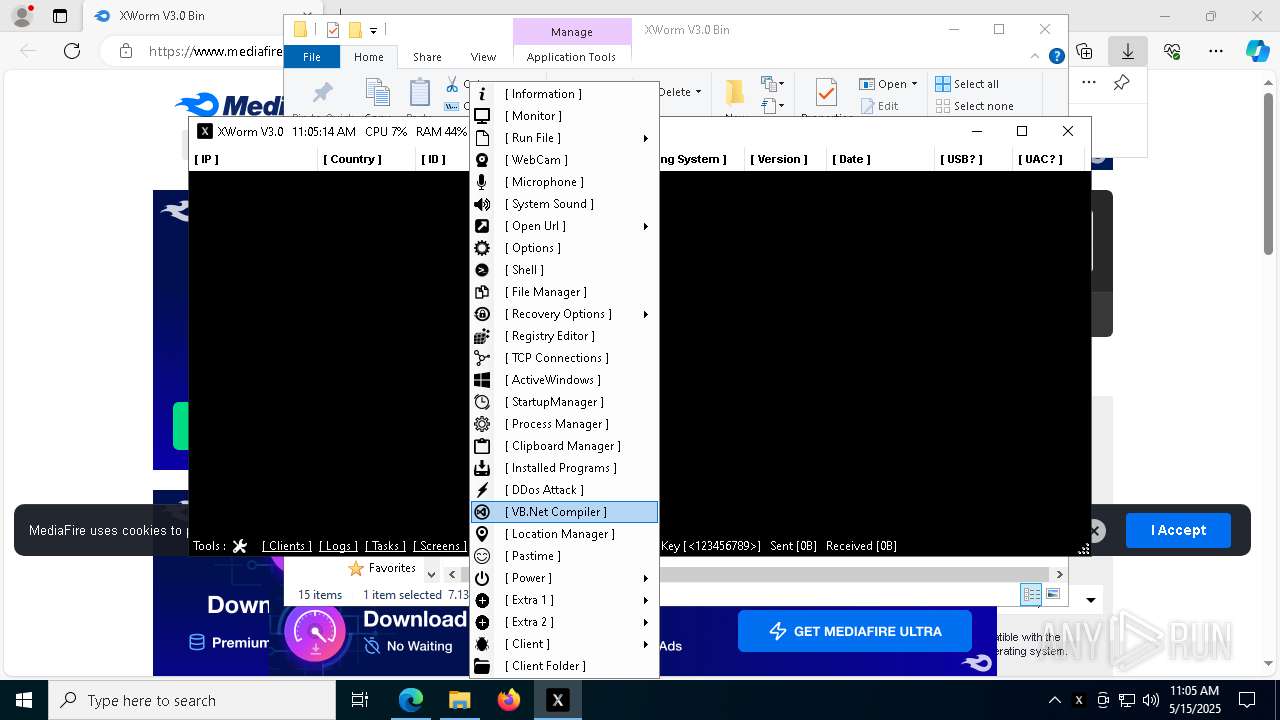Click the Options gear icon
The width and height of the screenshot is (1280, 720).
click(x=482, y=248)
